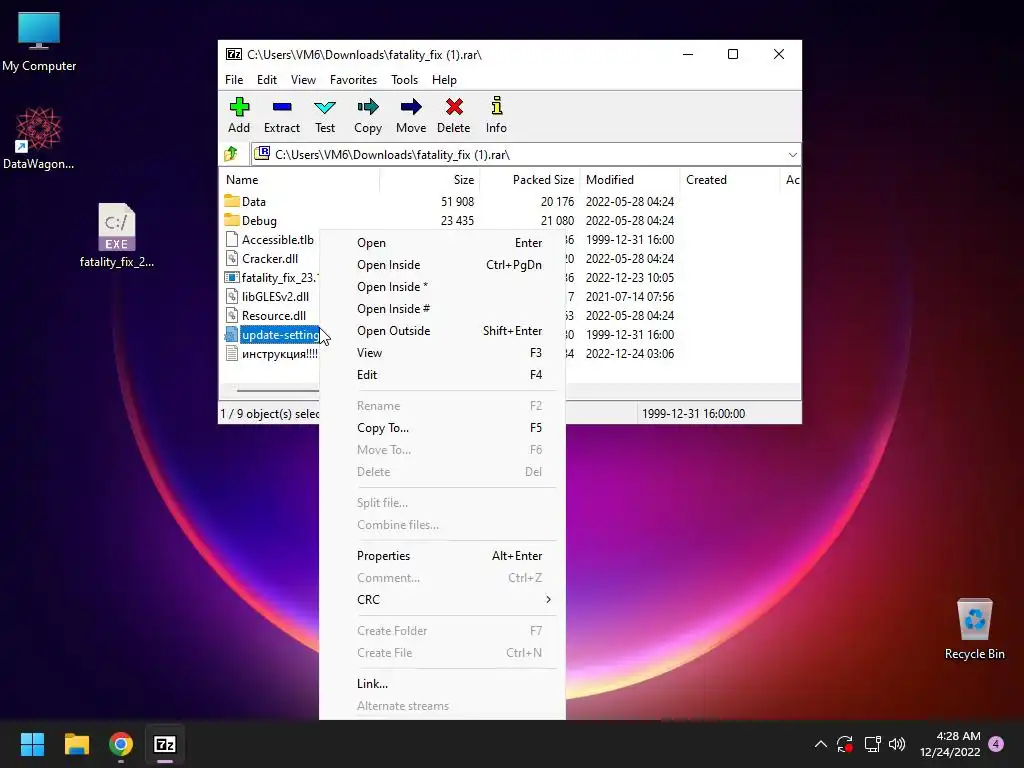
Task: Open the Edit menu
Action: tap(266, 80)
